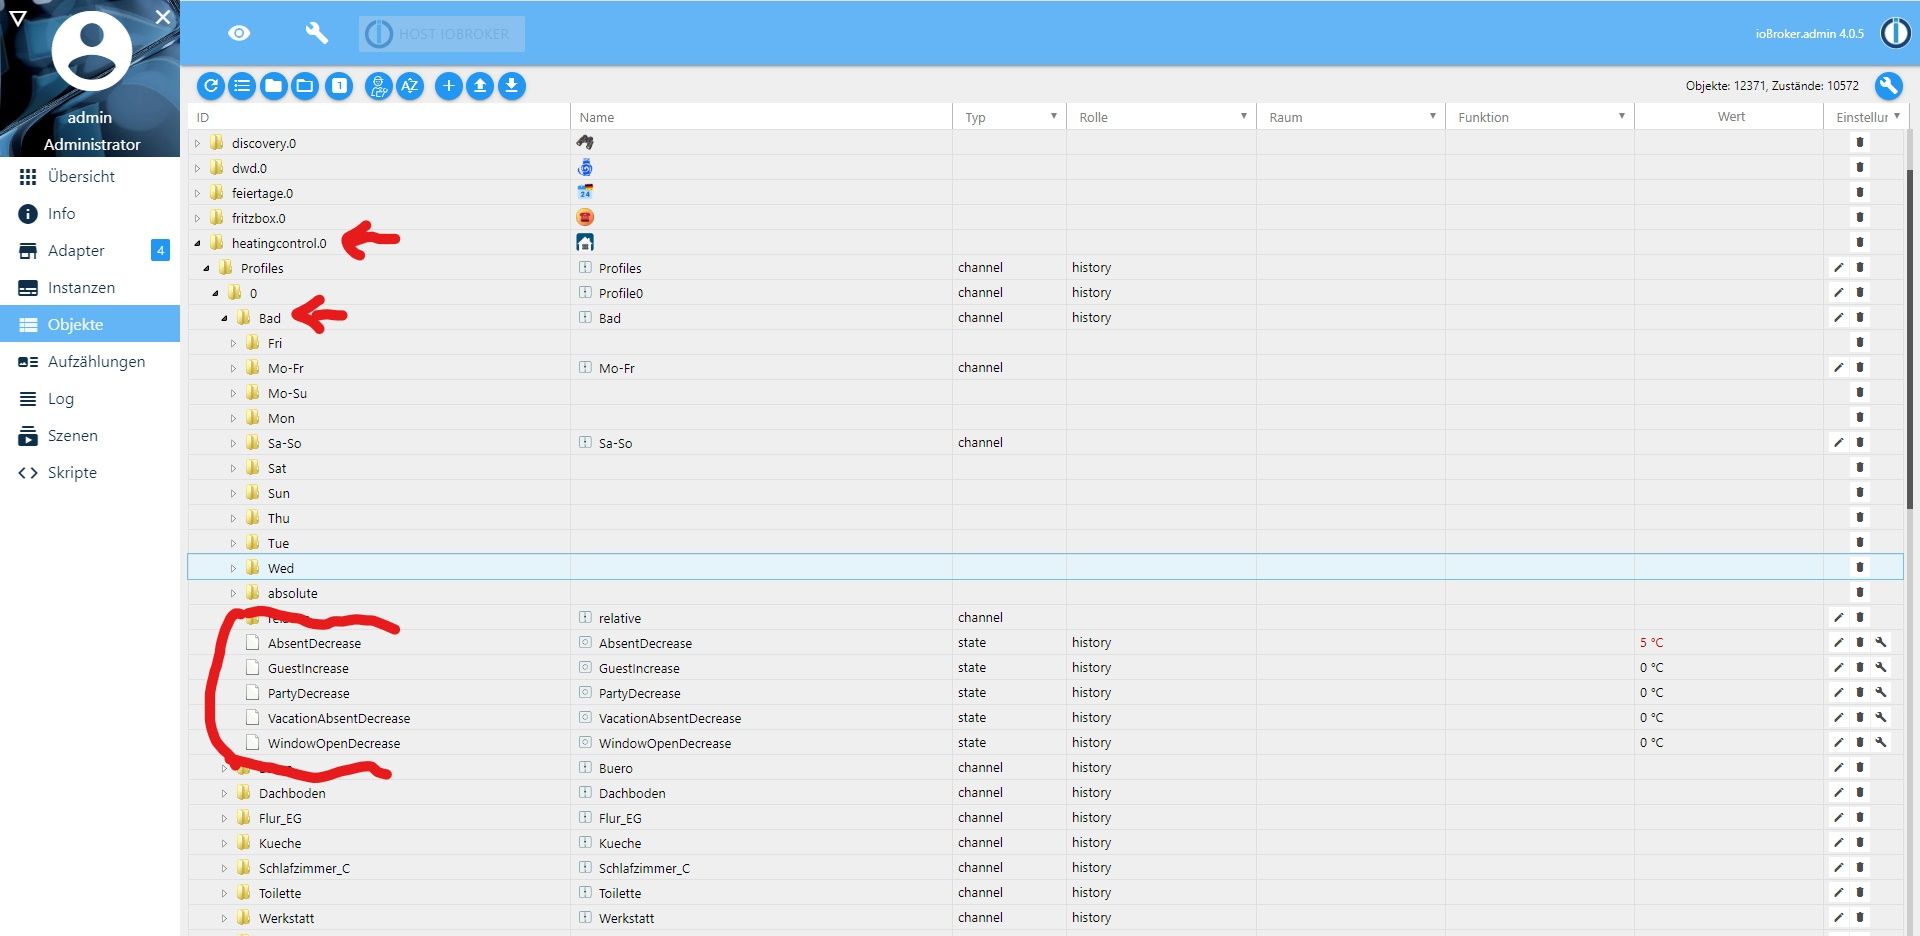Toggle the expert mode icon

378,86
